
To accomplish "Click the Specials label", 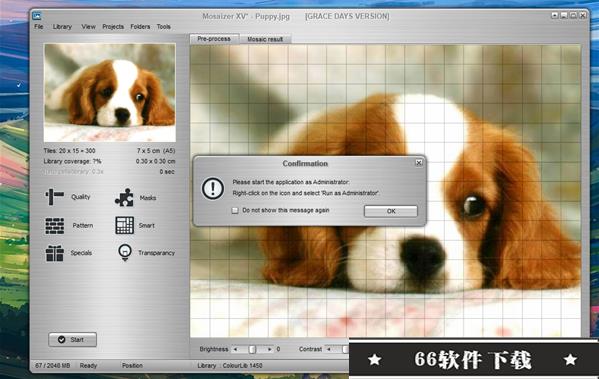I will (81, 253).
